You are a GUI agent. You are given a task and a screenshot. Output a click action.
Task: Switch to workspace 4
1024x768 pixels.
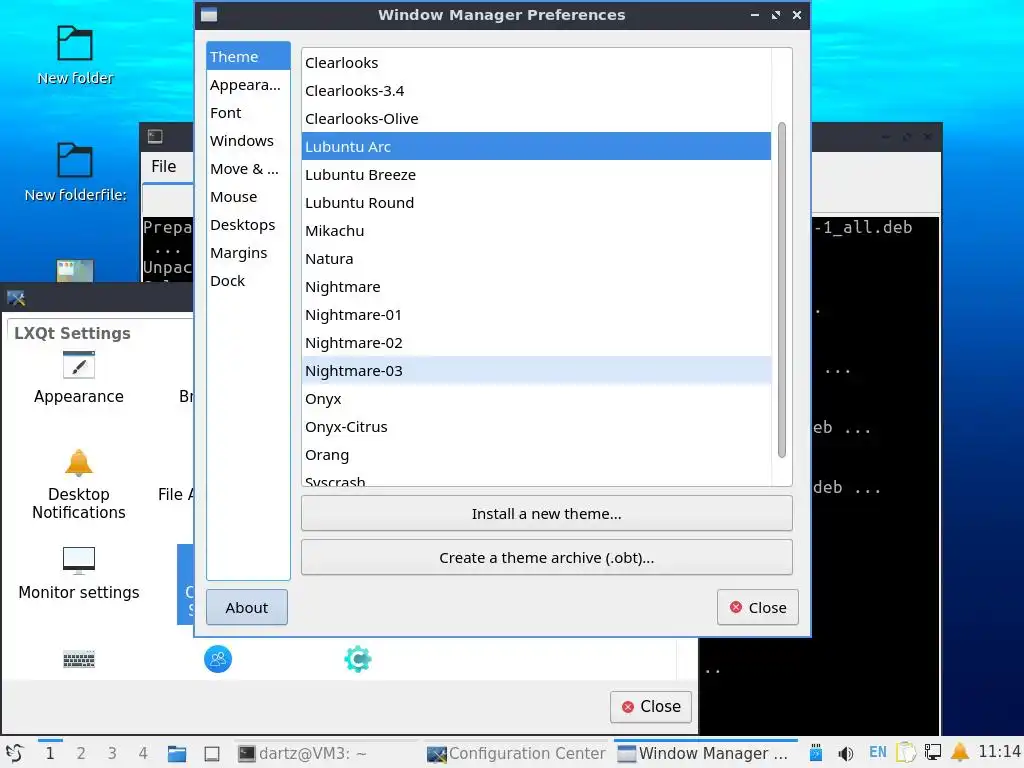click(143, 754)
